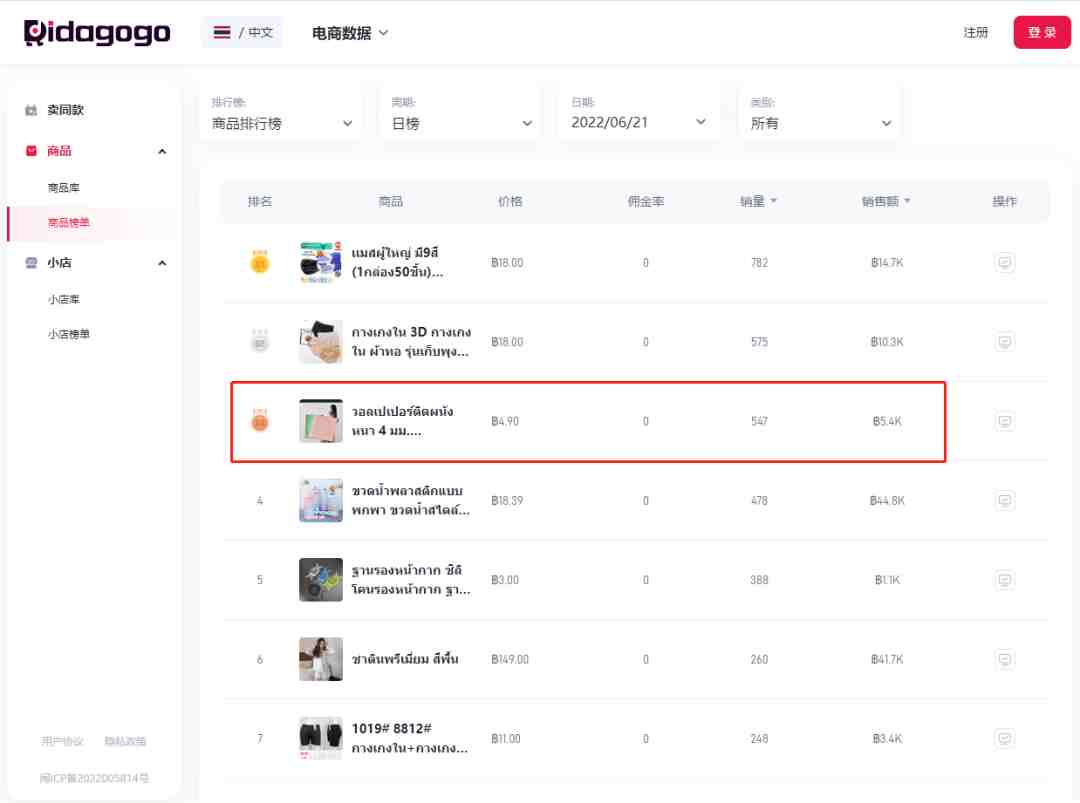This screenshot has width=1080, height=803.
Task: Click the gold medal rank-1 icon
Action: click(260, 262)
